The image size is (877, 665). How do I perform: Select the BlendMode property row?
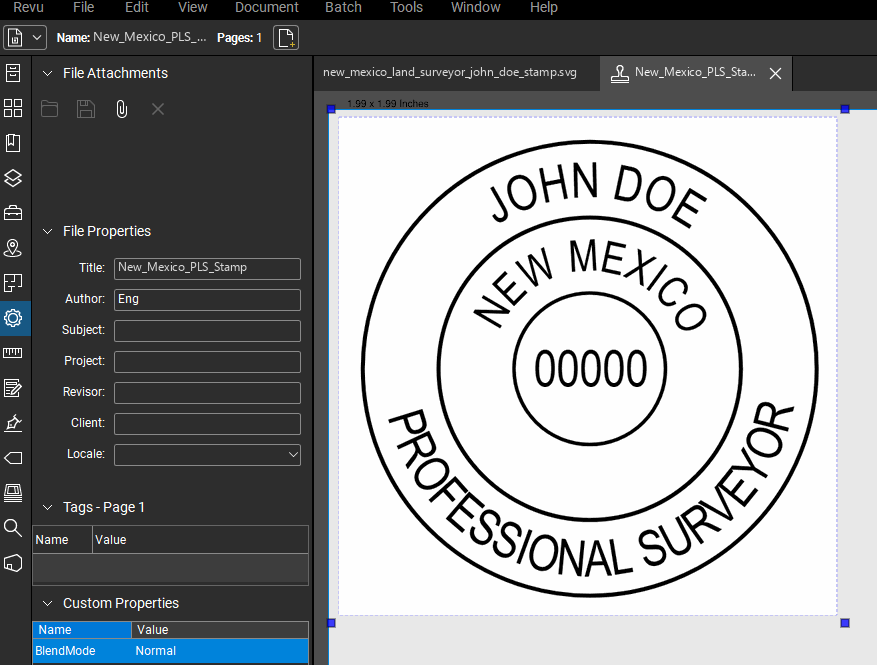[x=171, y=651]
